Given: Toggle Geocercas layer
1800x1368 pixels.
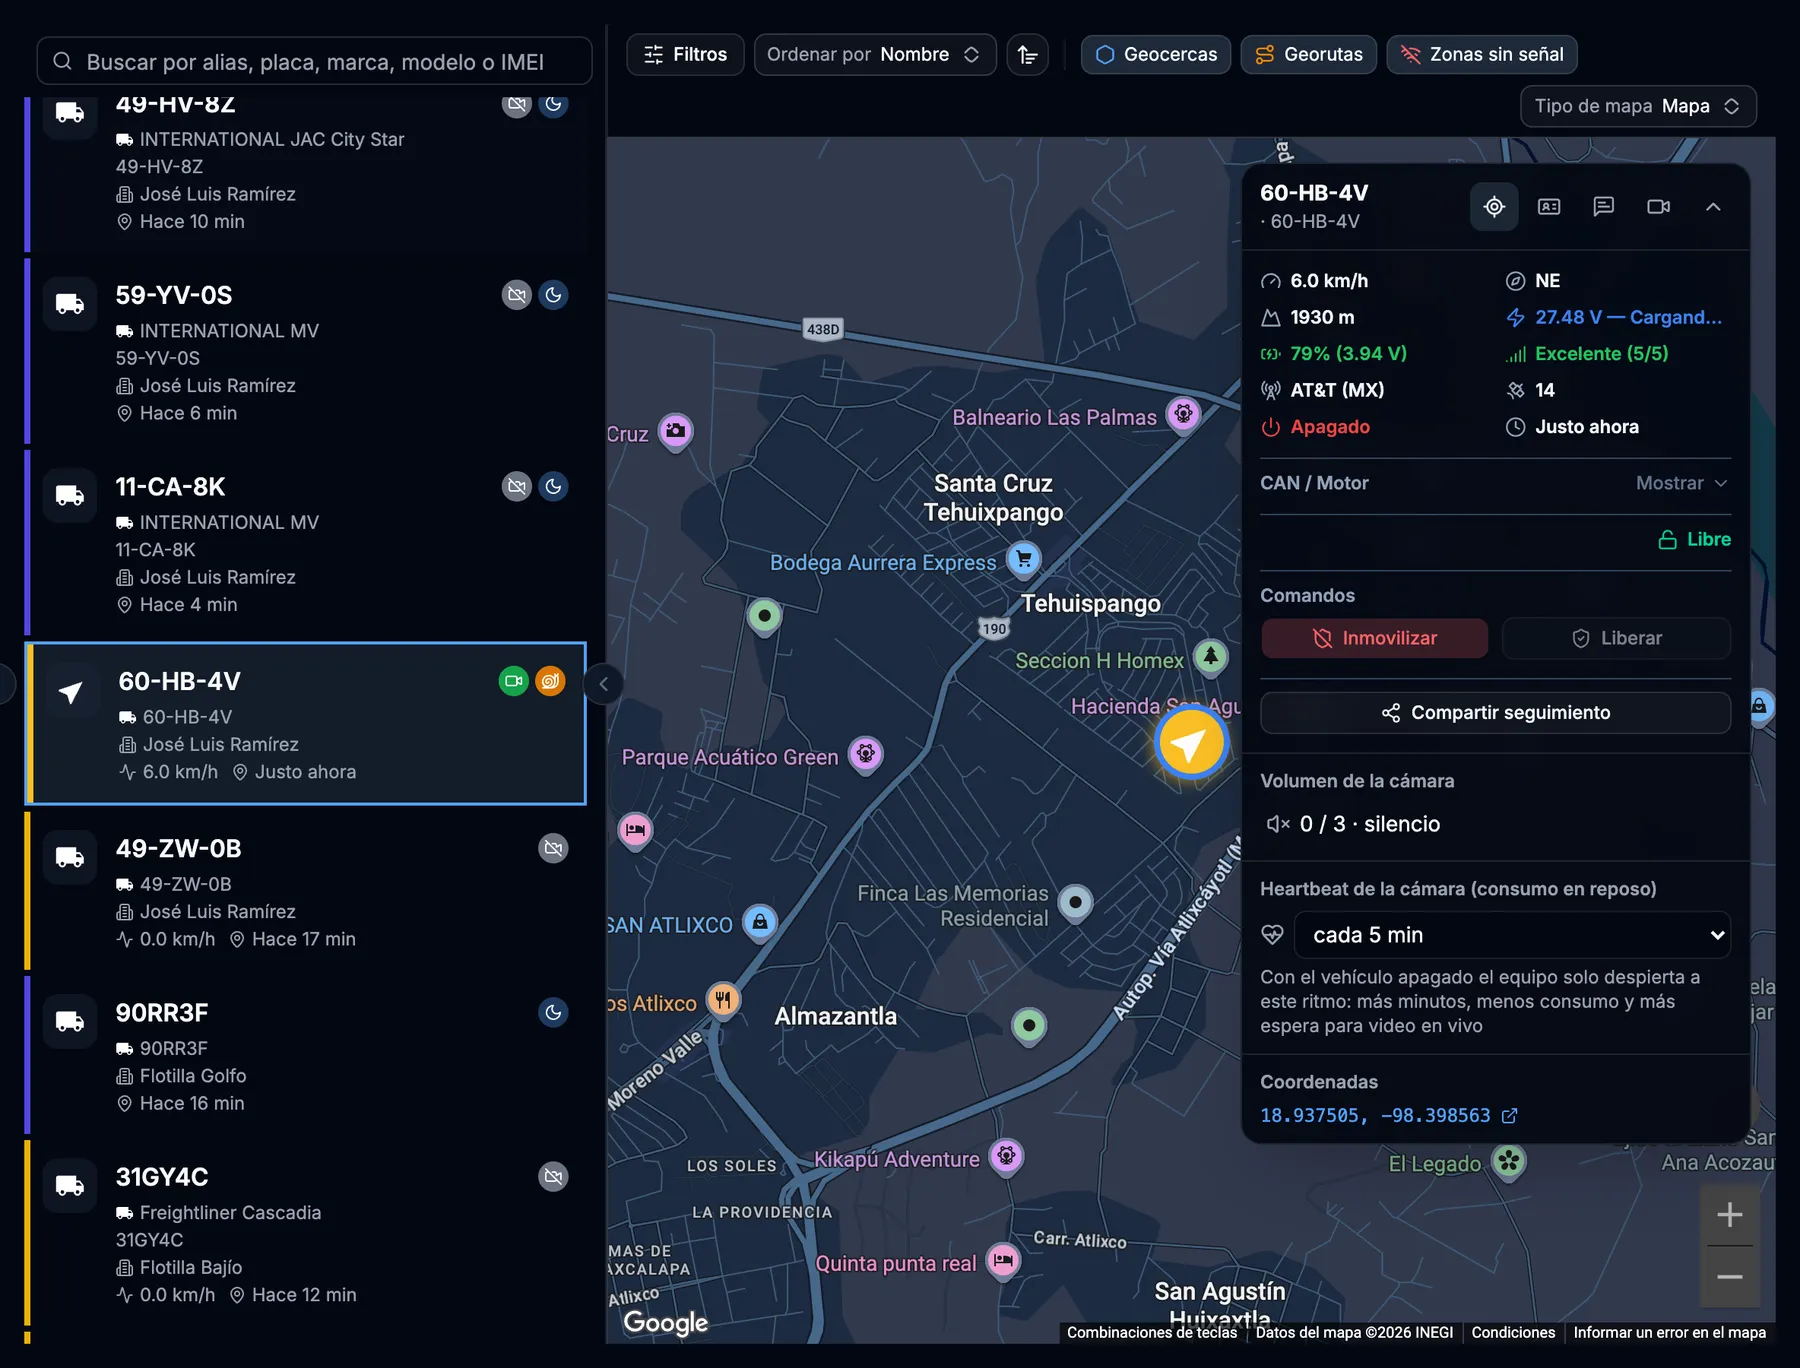Looking at the screenshot, I should click(1155, 55).
